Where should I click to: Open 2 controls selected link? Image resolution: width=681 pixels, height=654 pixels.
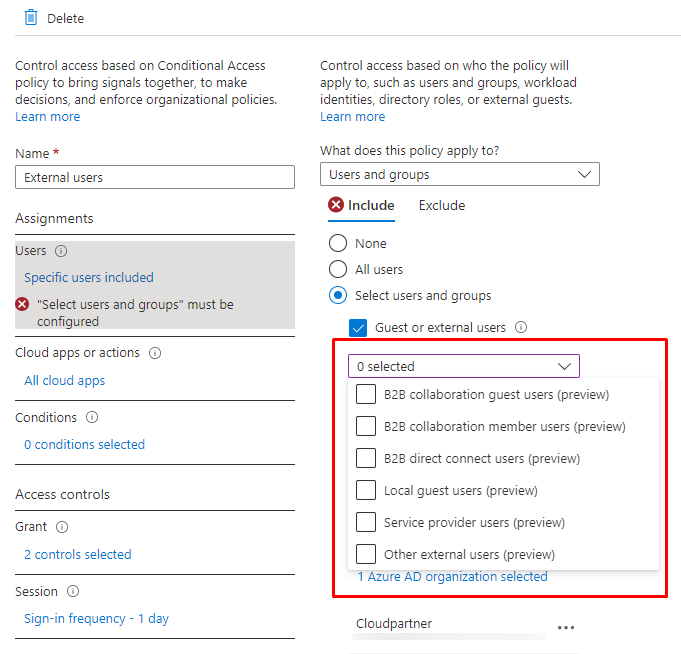tap(78, 554)
